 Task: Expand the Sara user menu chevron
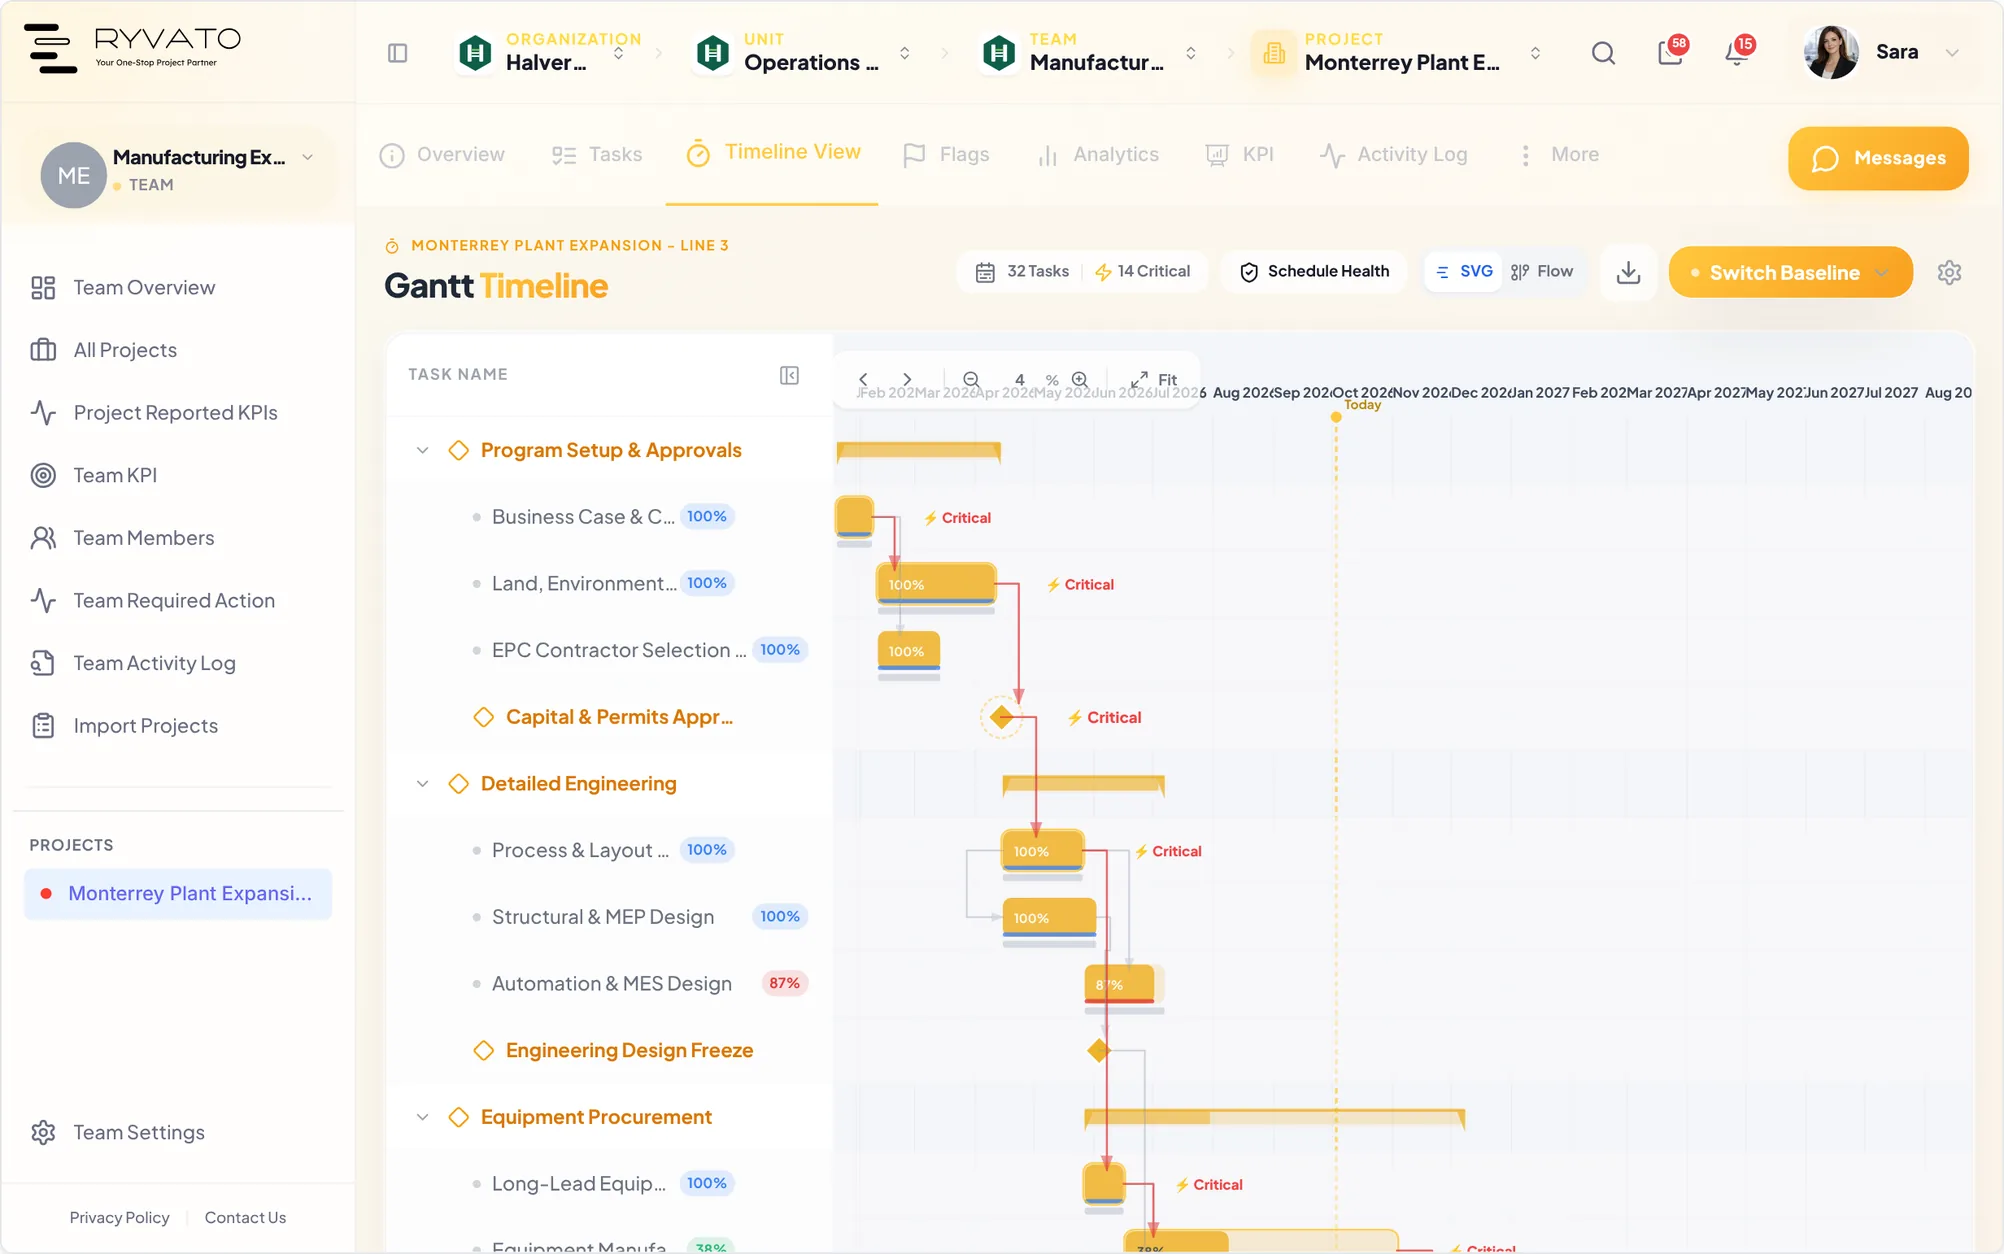pos(1951,53)
